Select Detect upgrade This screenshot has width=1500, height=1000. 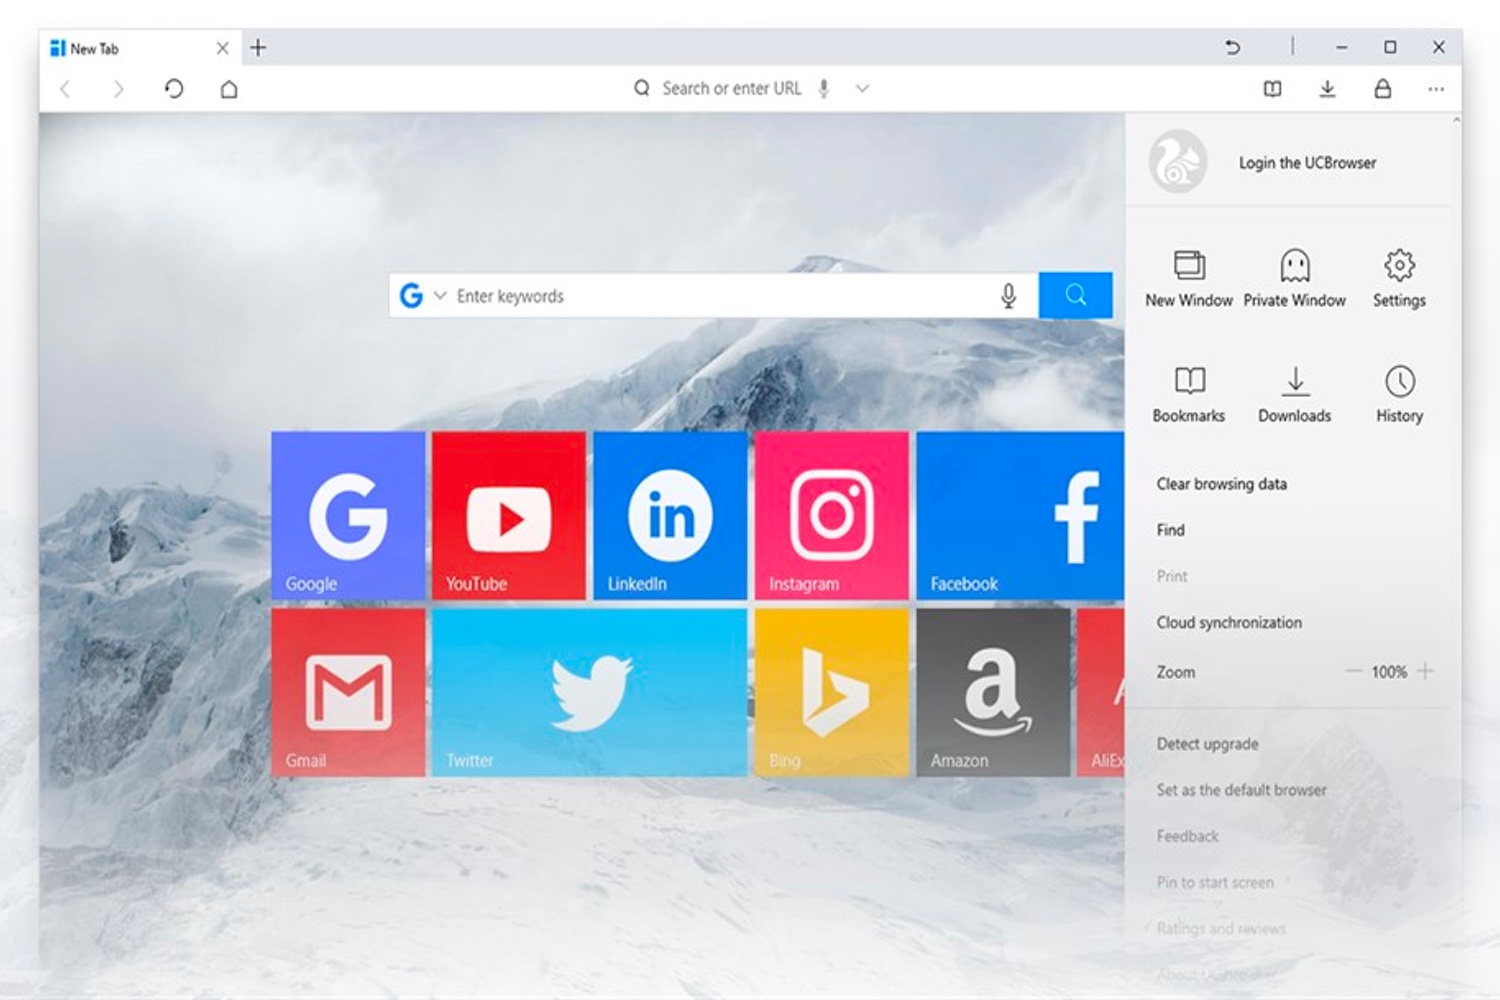coord(1207,744)
